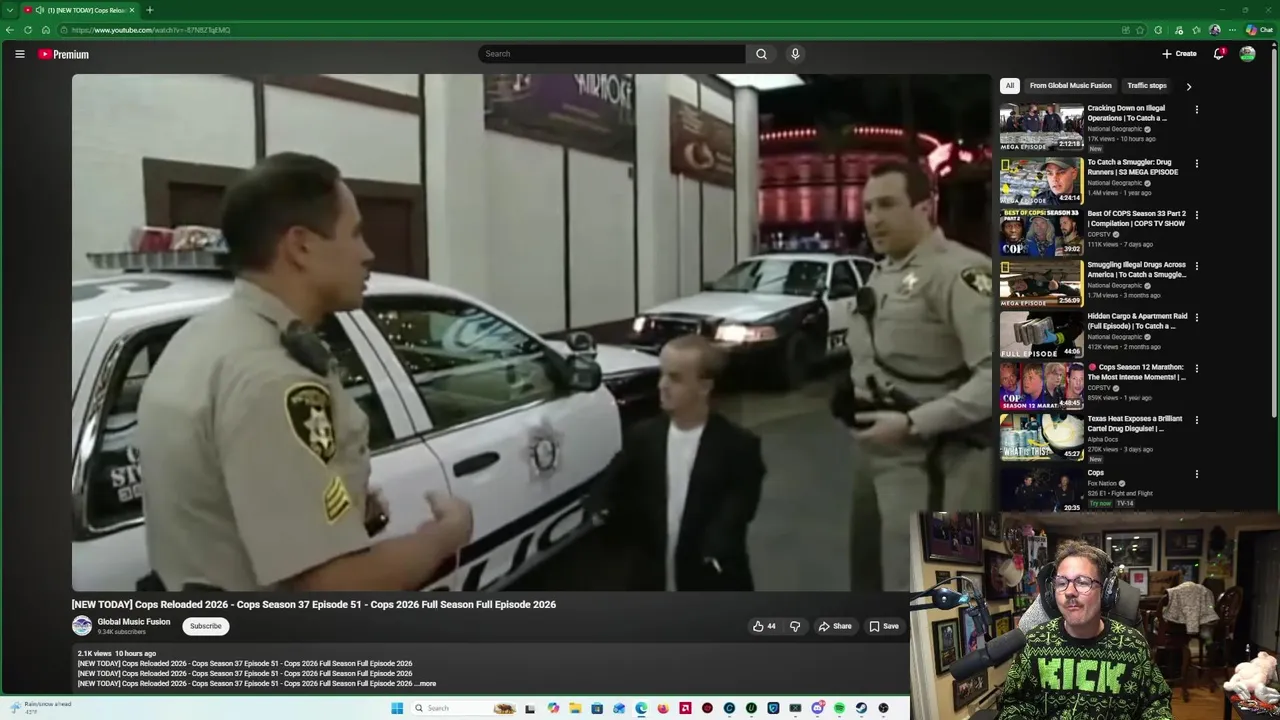The image size is (1280, 720).
Task: Open weather widget Rain/snow ahead
Action: point(41,707)
